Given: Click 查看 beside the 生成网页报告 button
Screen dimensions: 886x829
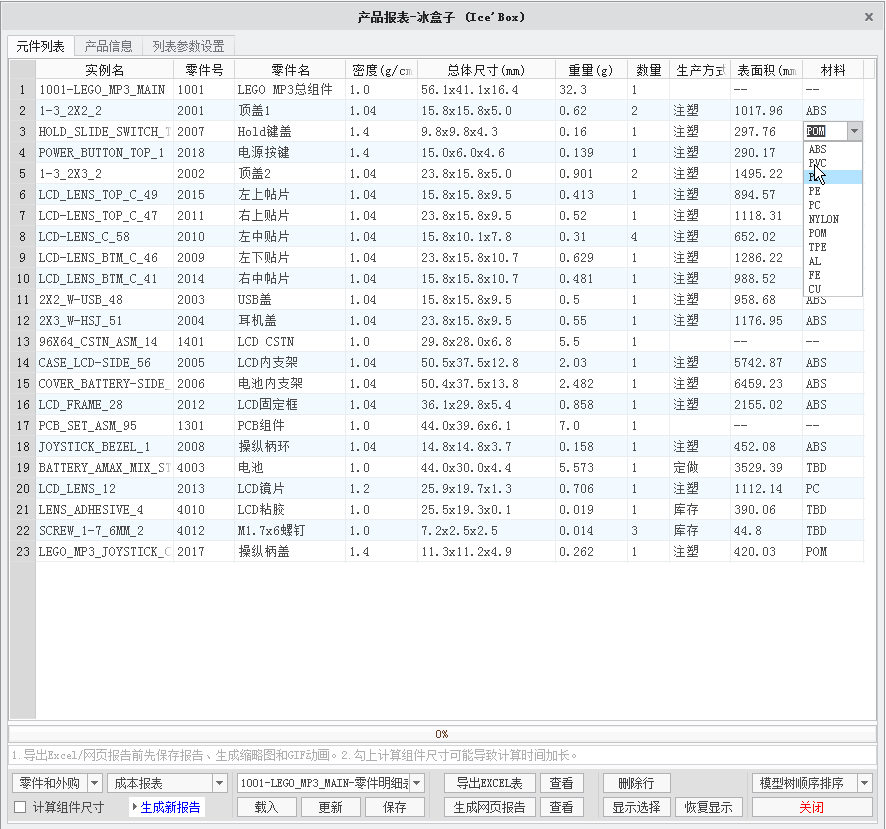Looking at the screenshot, I should pos(561,808).
